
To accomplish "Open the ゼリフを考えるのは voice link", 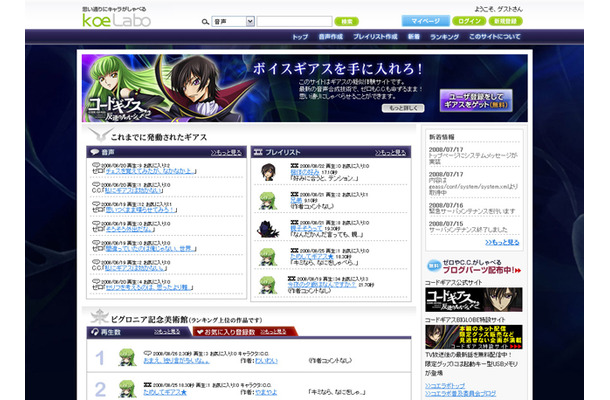I will [x=148, y=288].
